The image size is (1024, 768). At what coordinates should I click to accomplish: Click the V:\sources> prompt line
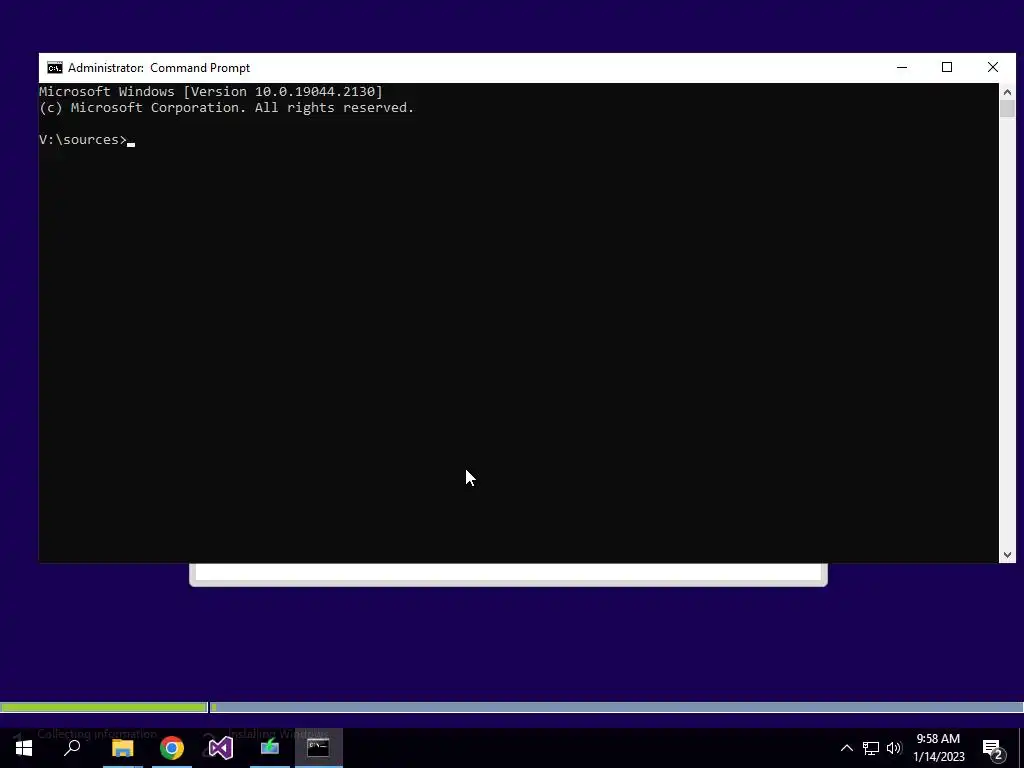click(84, 140)
